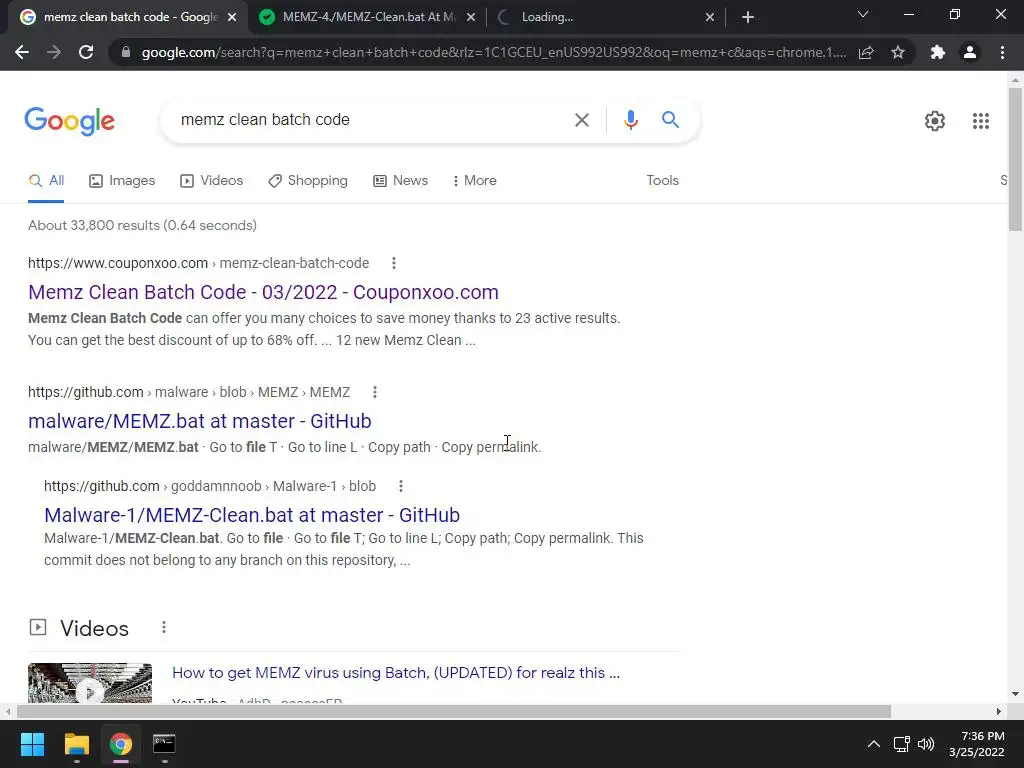This screenshot has width=1024, height=768.
Task: Open the search Tools options
Action: [x=662, y=181]
